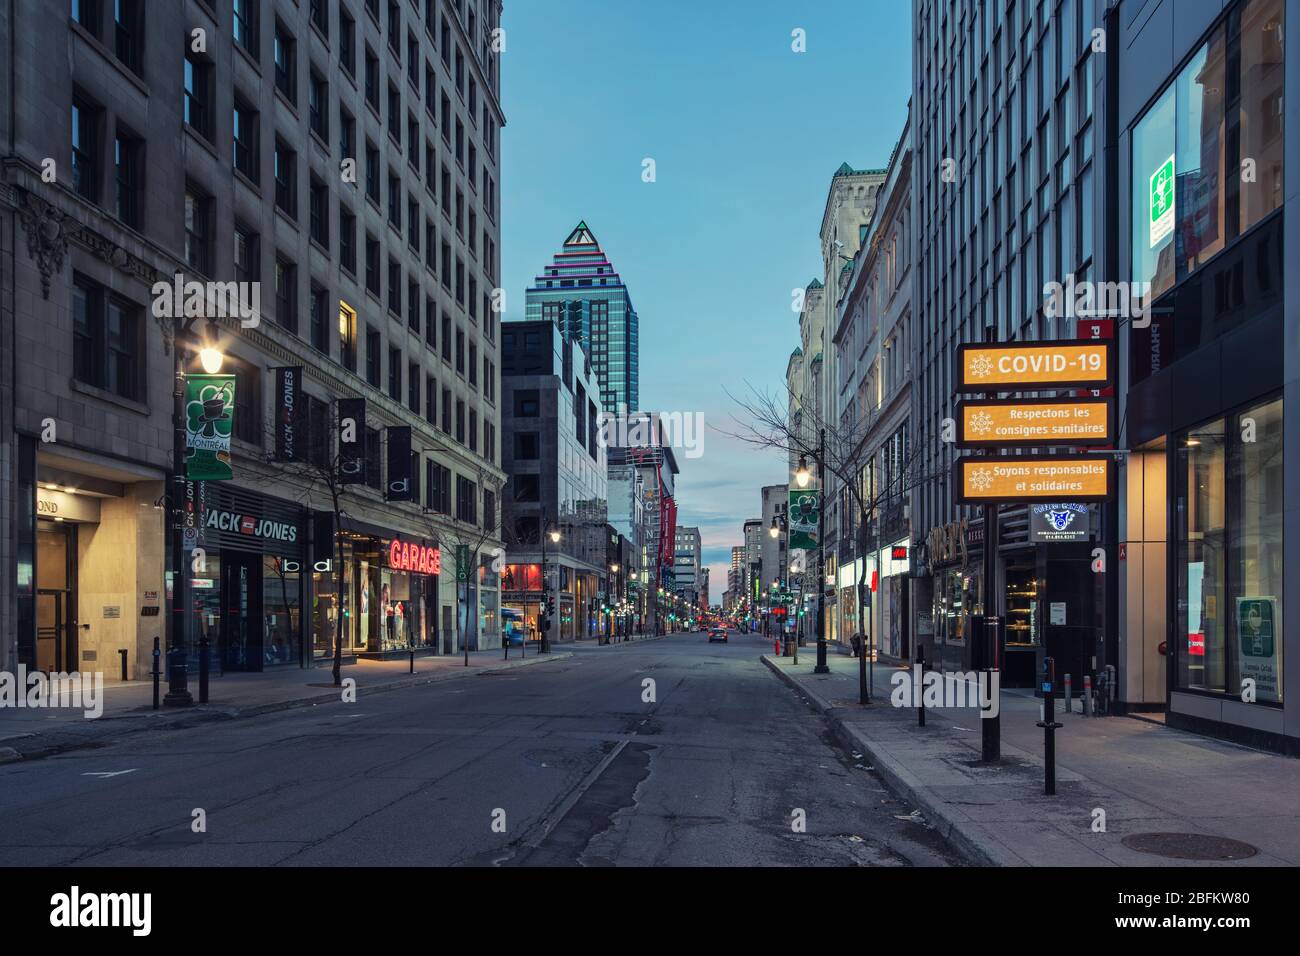Click the green cross pharmacy sign

click(1160, 203)
